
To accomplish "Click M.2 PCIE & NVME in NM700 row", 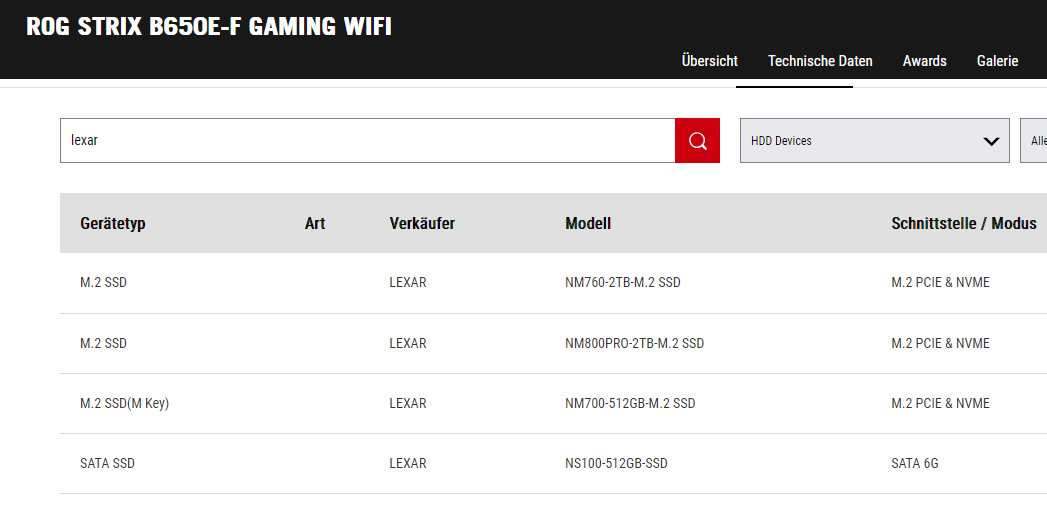I will pyautogui.click(x=941, y=403).
